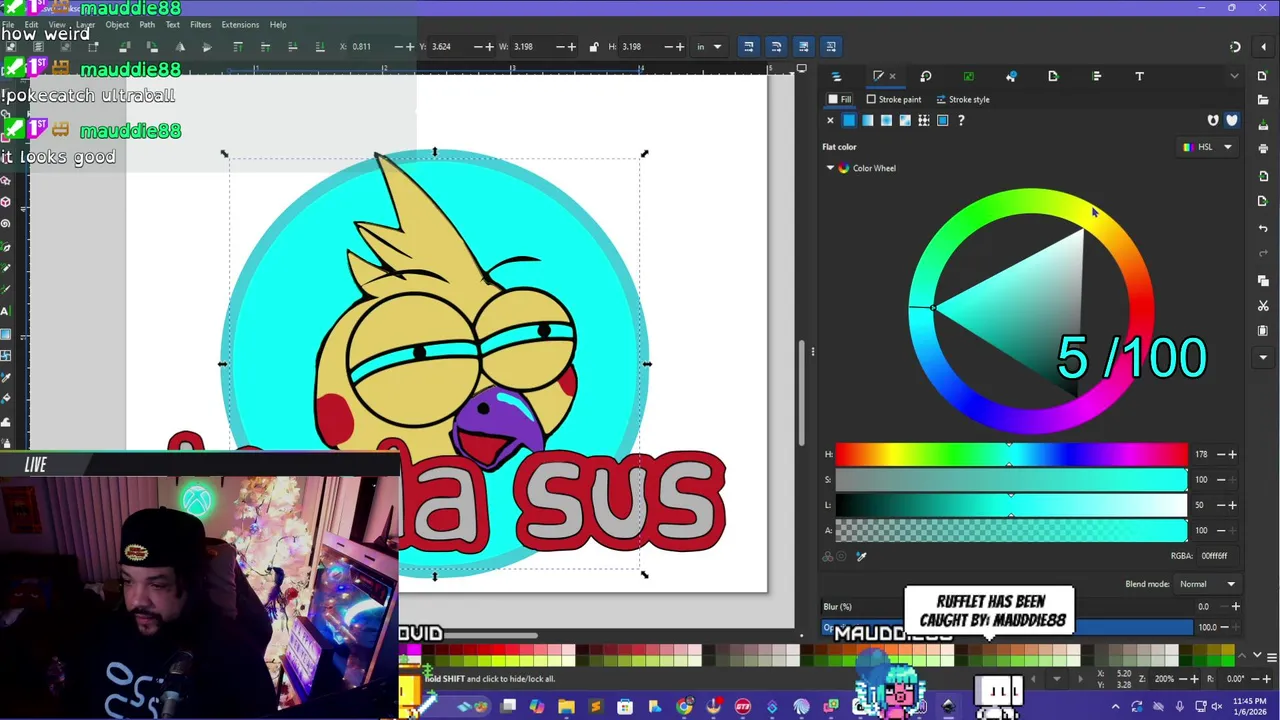Expand the dock tabs overflow chevron
This screenshot has width=1280, height=720.
click(x=1234, y=76)
